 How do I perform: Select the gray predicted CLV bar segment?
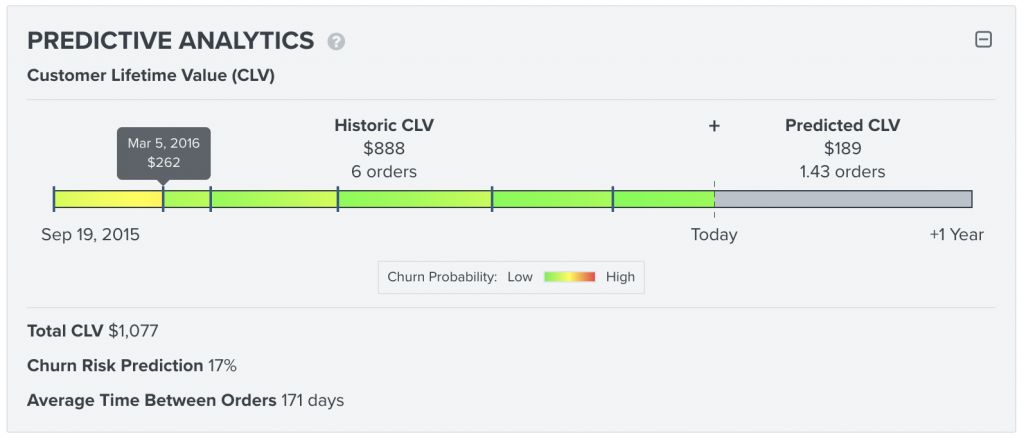pyautogui.click(x=842, y=199)
